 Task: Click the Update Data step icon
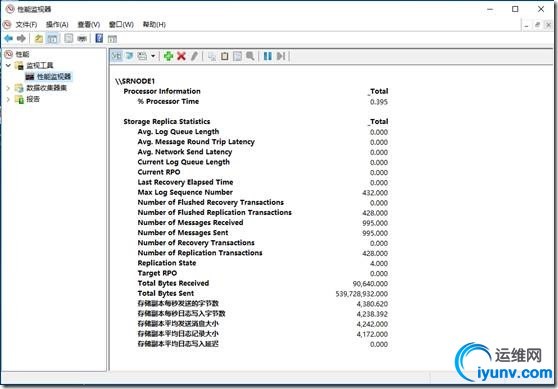[x=281, y=56]
